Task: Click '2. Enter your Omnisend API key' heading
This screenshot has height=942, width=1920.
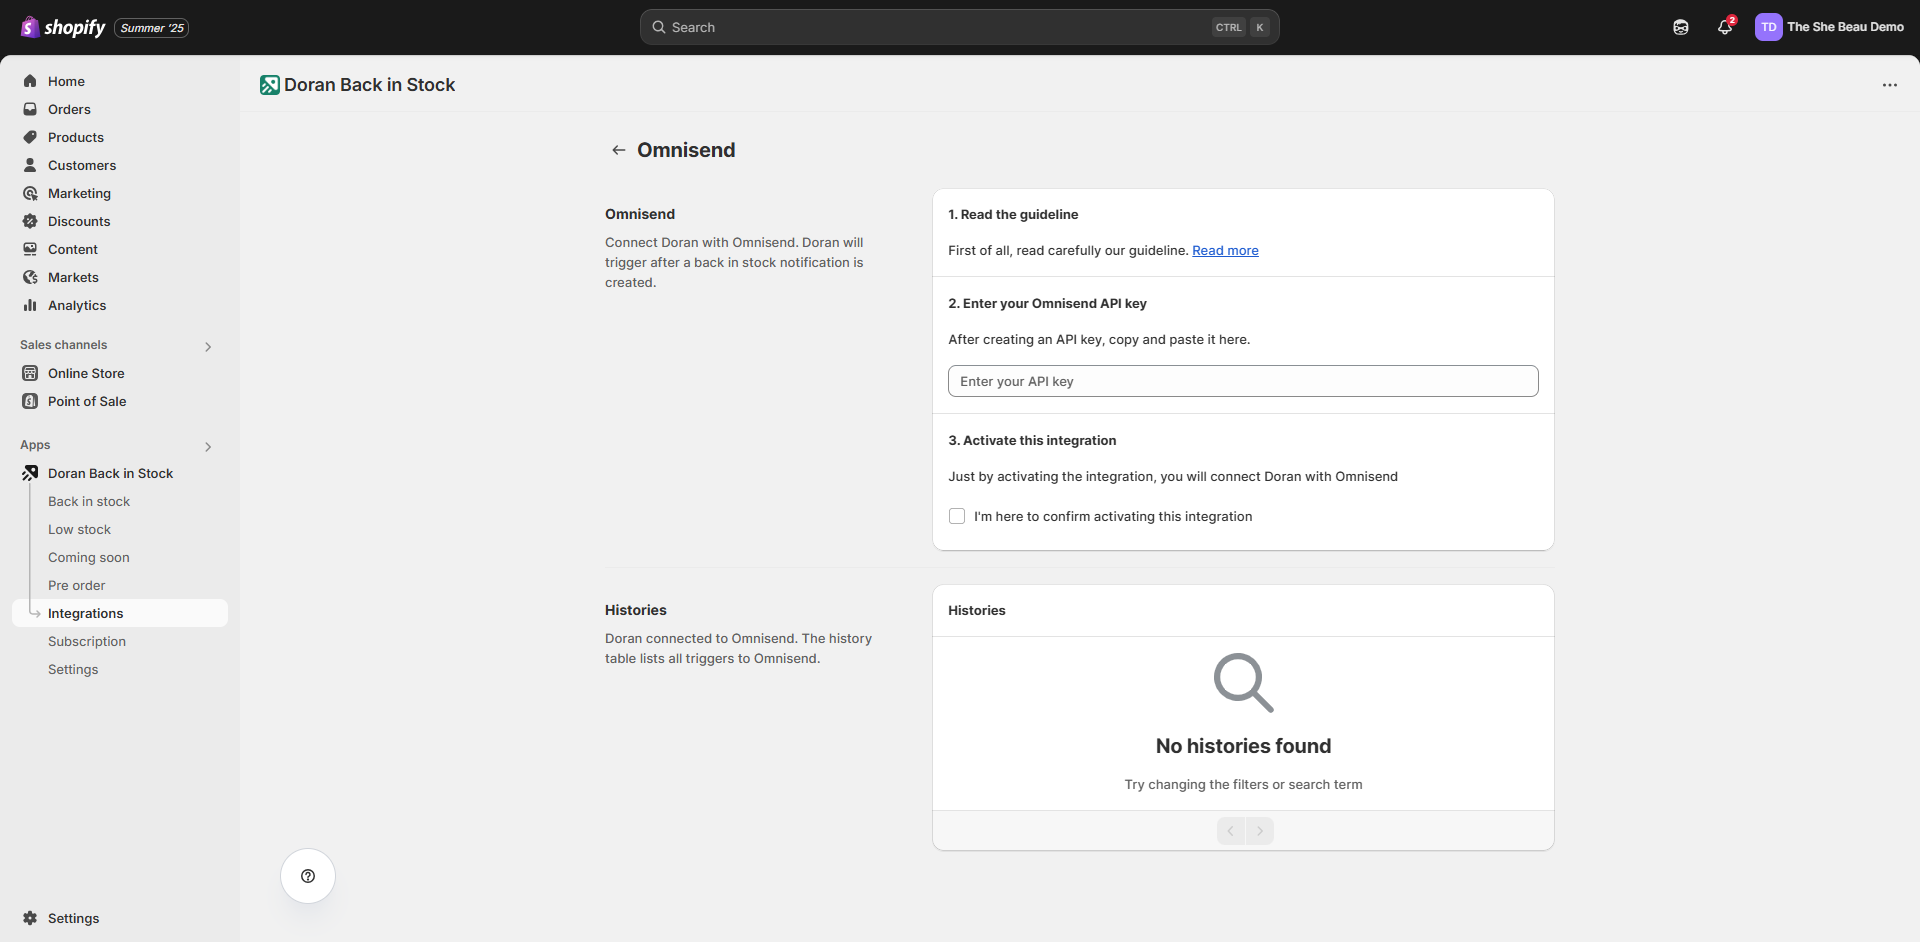Action: click(x=1047, y=303)
